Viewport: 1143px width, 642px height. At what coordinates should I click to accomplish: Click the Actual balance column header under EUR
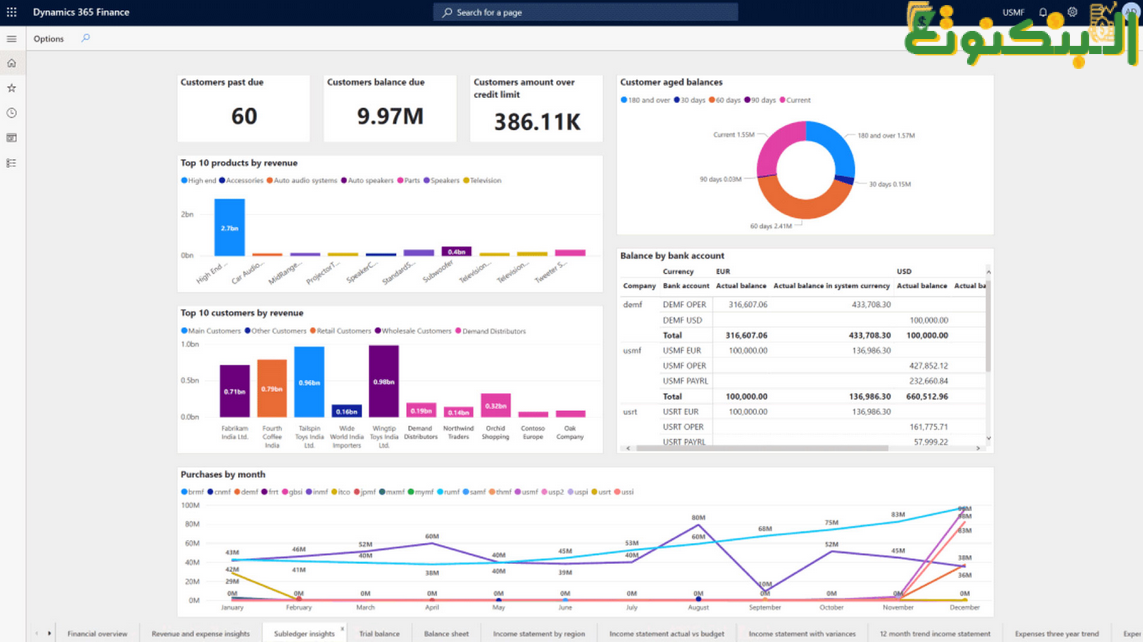pos(741,286)
